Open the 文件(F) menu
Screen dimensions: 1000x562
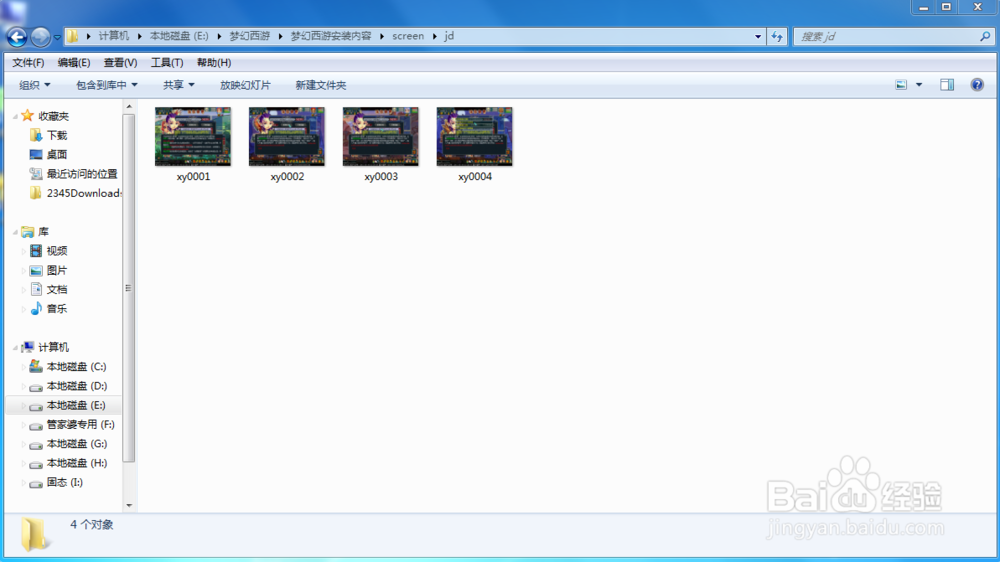28,63
